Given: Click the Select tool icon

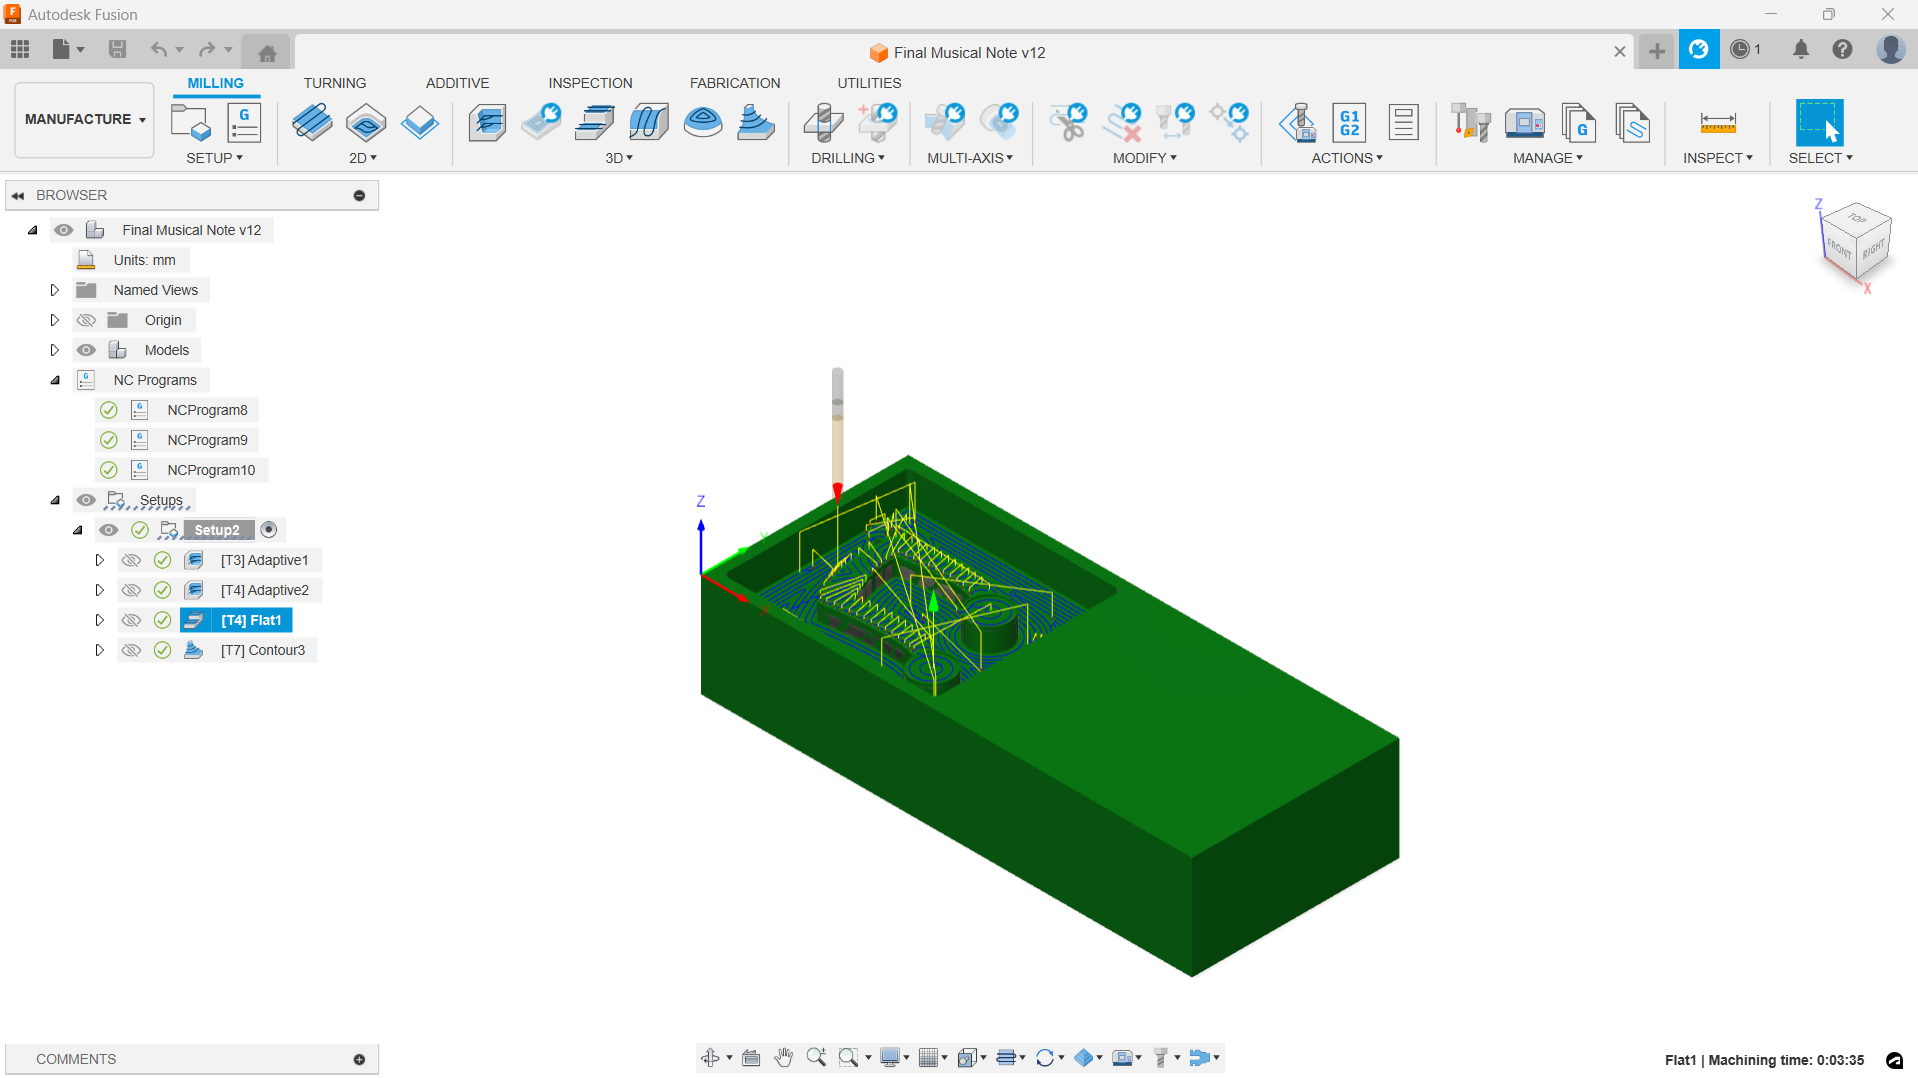Looking at the screenshot, I should pos(1820,122).
